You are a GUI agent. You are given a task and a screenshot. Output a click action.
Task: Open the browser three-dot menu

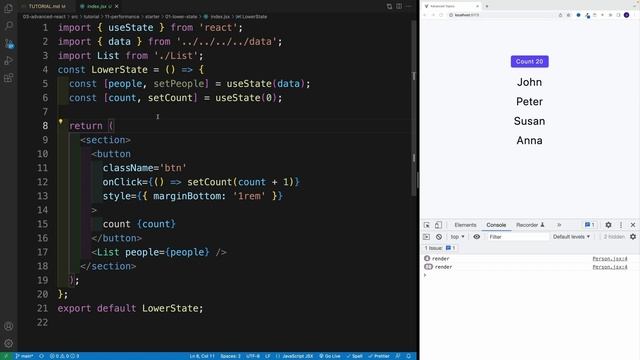point(635,15)
